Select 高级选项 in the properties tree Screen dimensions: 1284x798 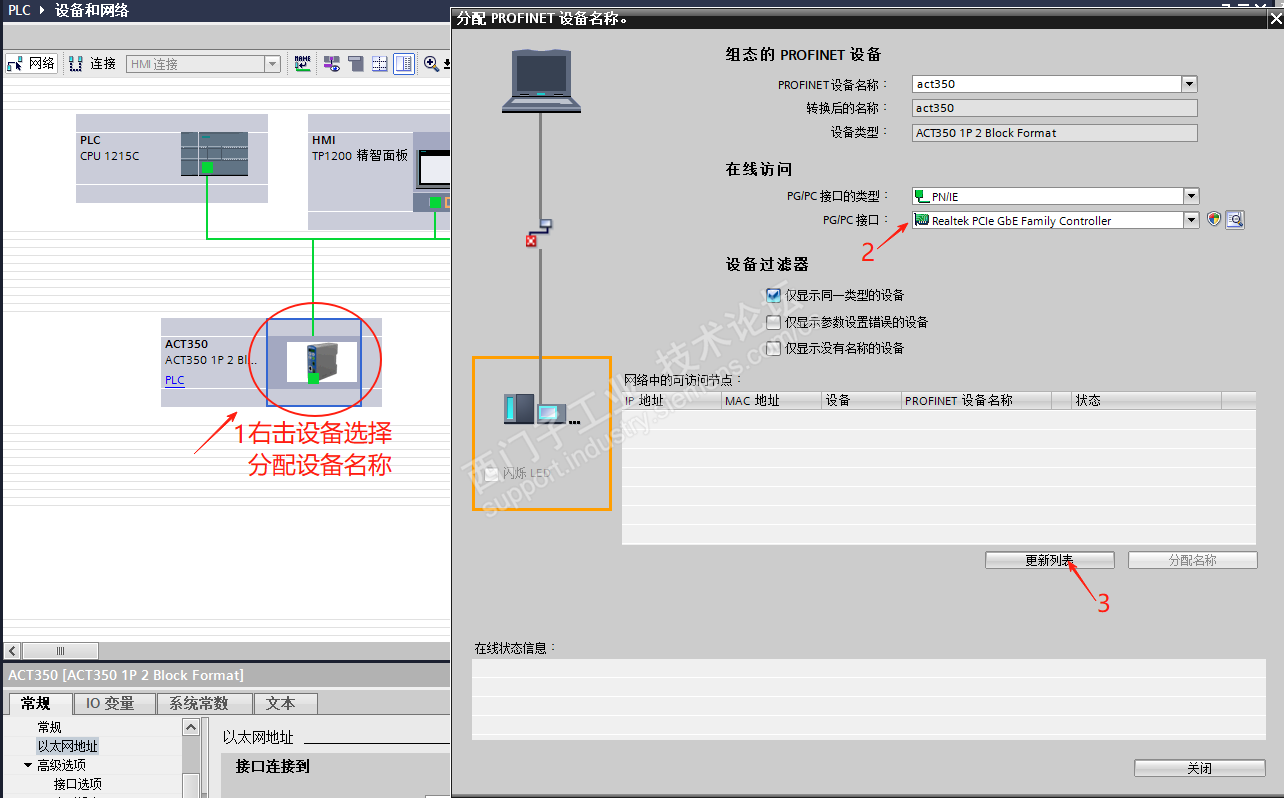click(x=61, y=765)
